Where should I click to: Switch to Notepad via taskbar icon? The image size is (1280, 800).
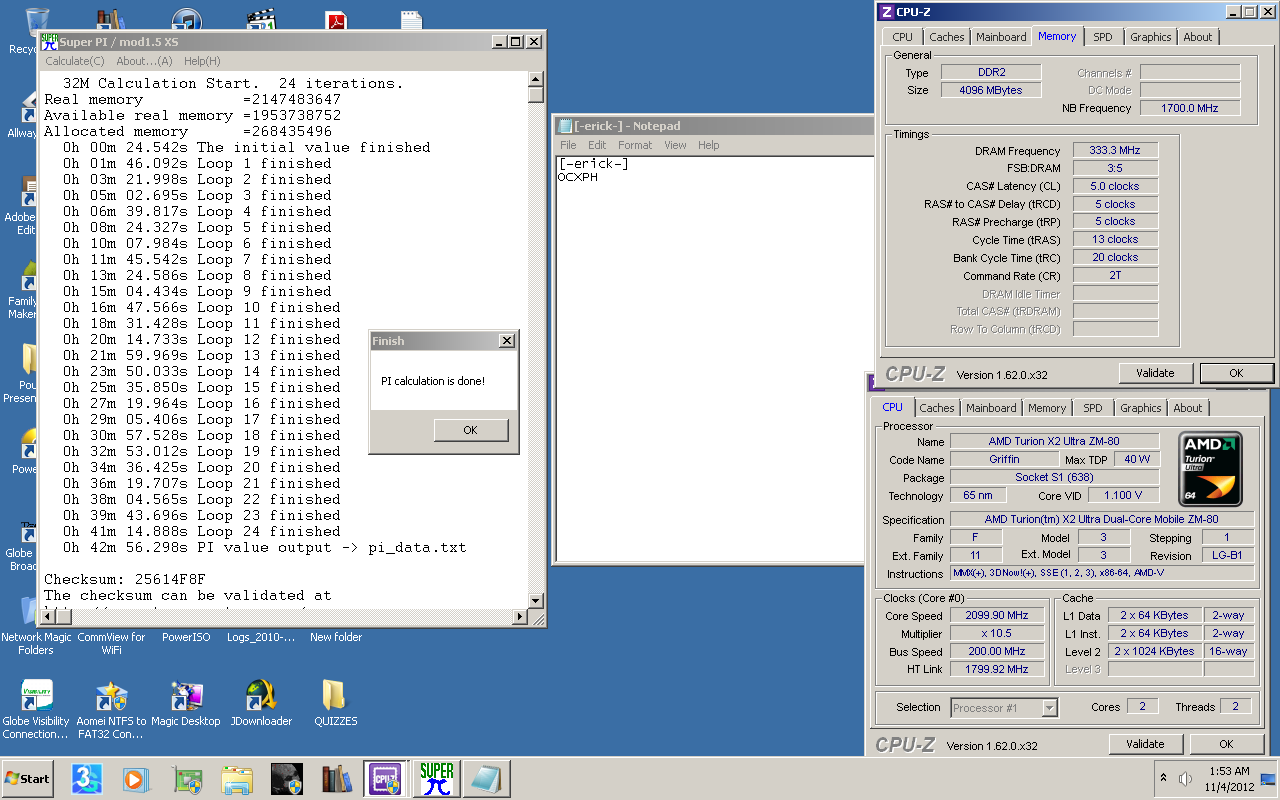pos(487,778)
